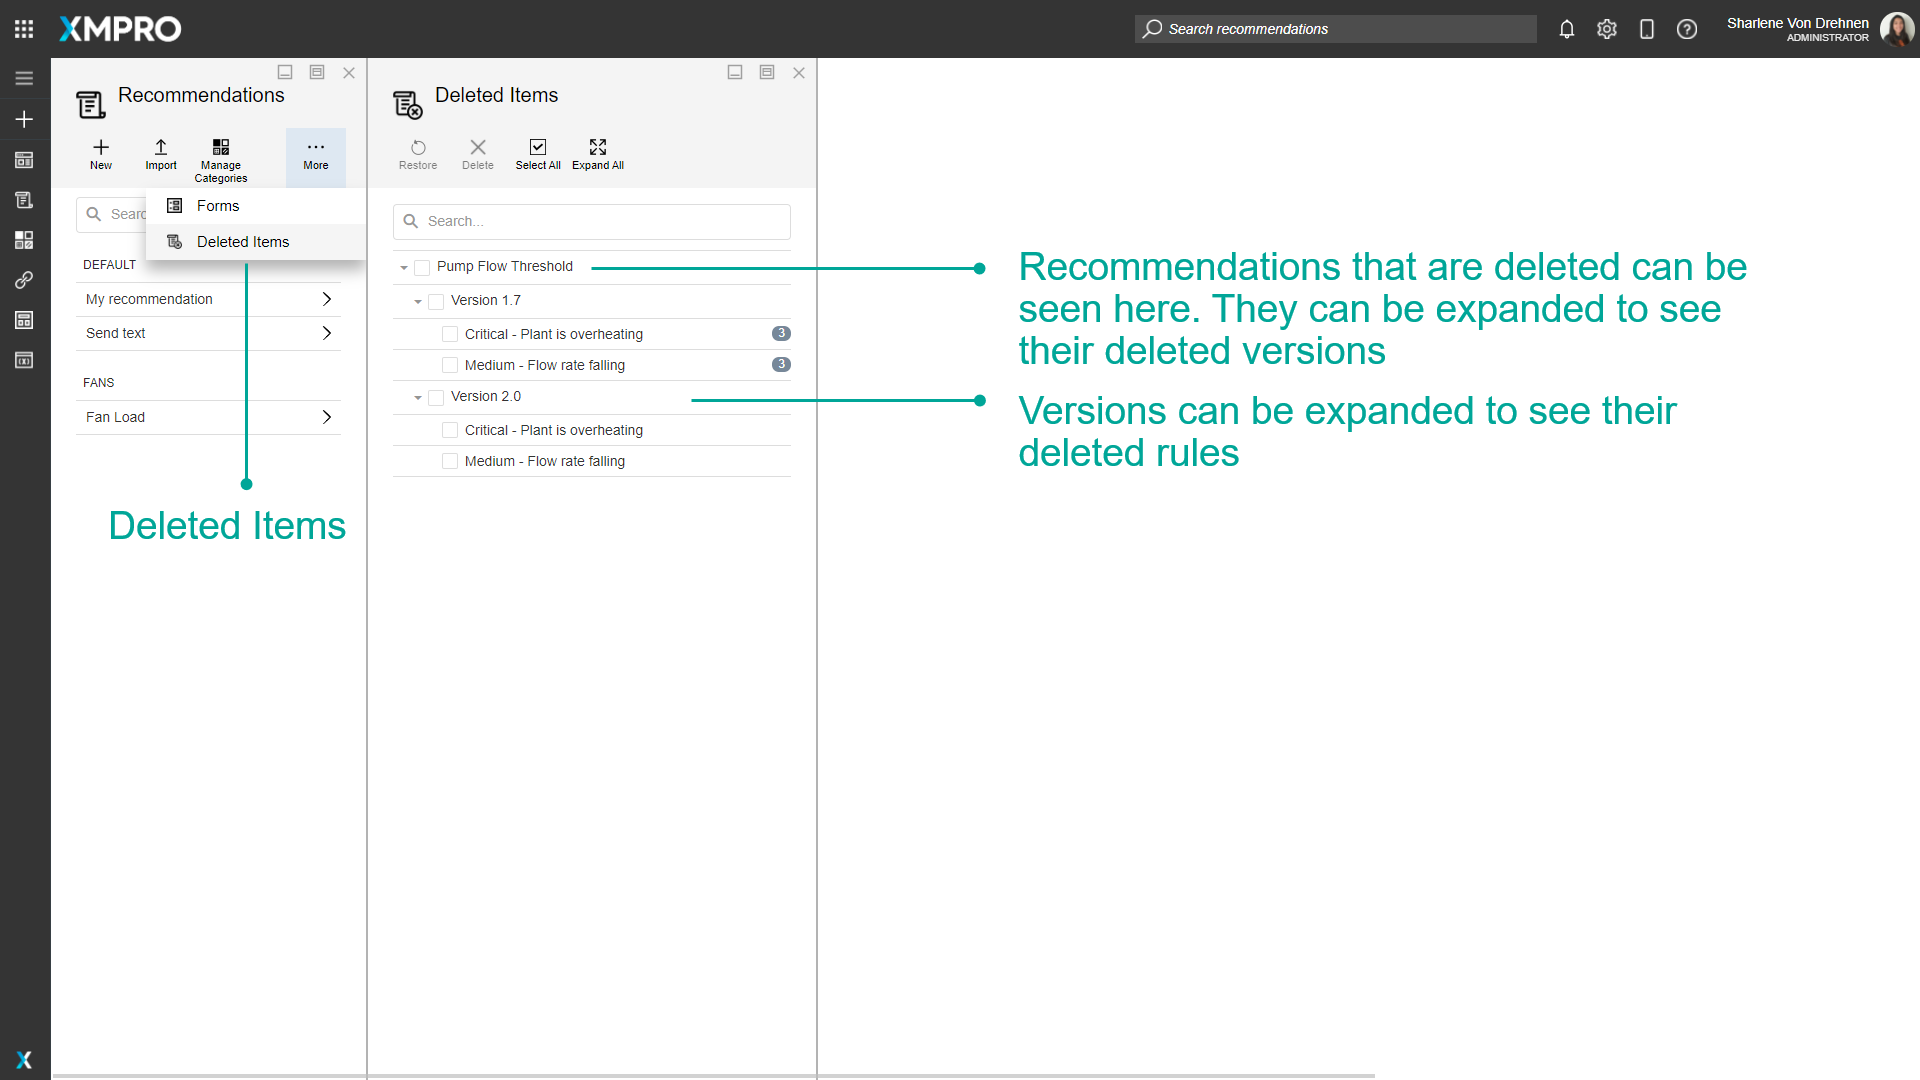Image resolution: width=1920 pixels, height=1080 pixels.
Task: Click the help question mark icon
Action: pyautogui.click(x=1687, y=29)
